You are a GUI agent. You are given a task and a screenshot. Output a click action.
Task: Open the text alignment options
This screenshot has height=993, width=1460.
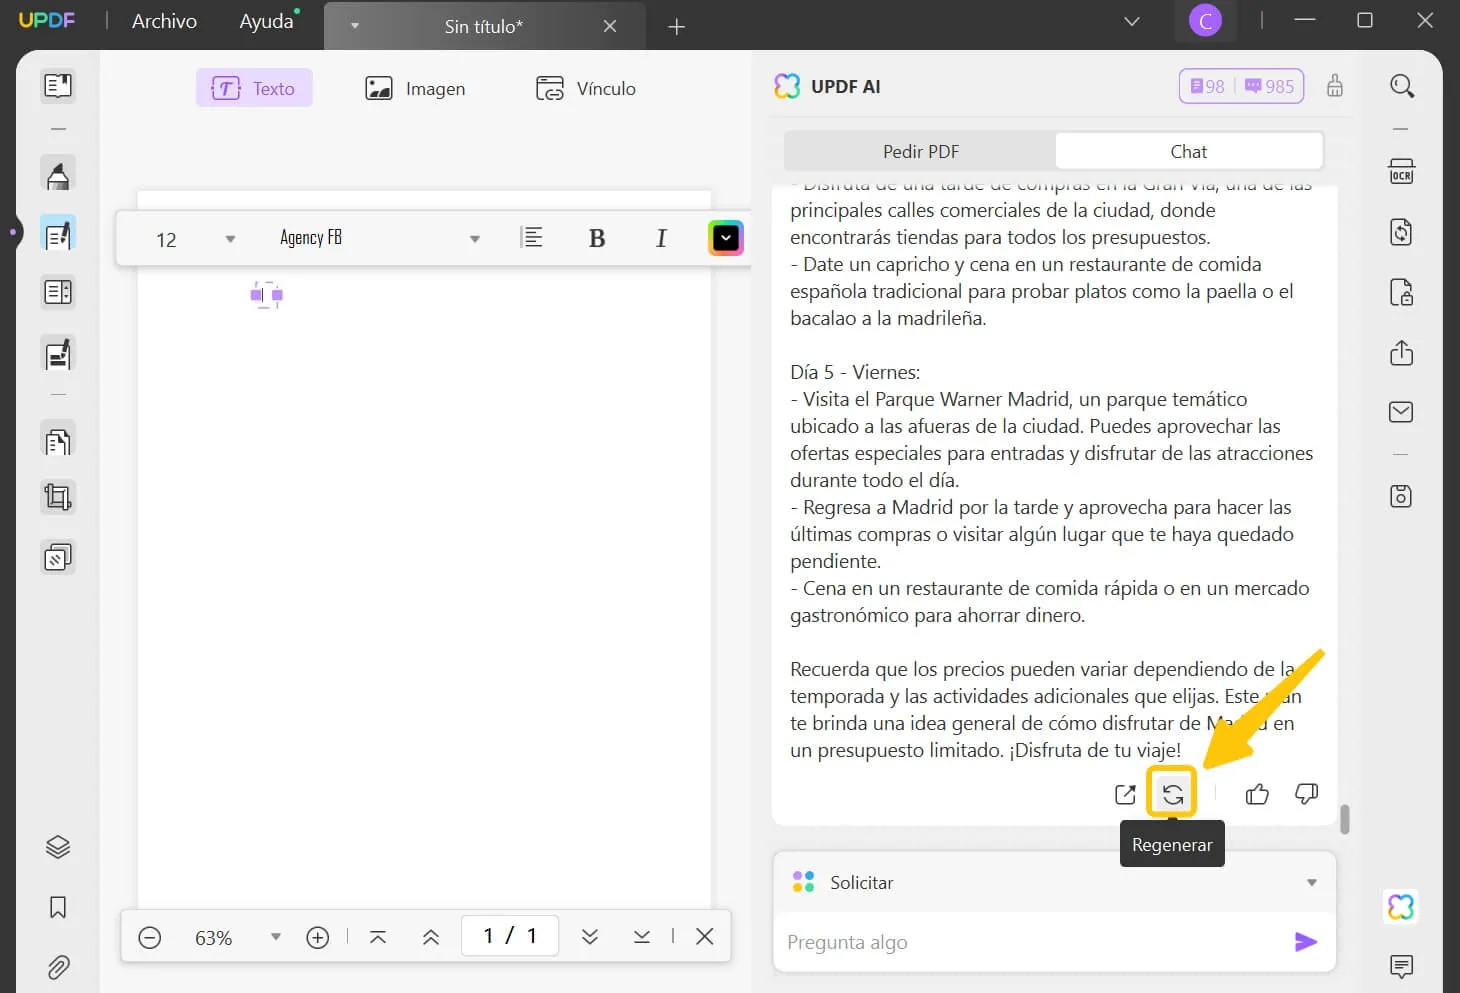pos(532,238)
